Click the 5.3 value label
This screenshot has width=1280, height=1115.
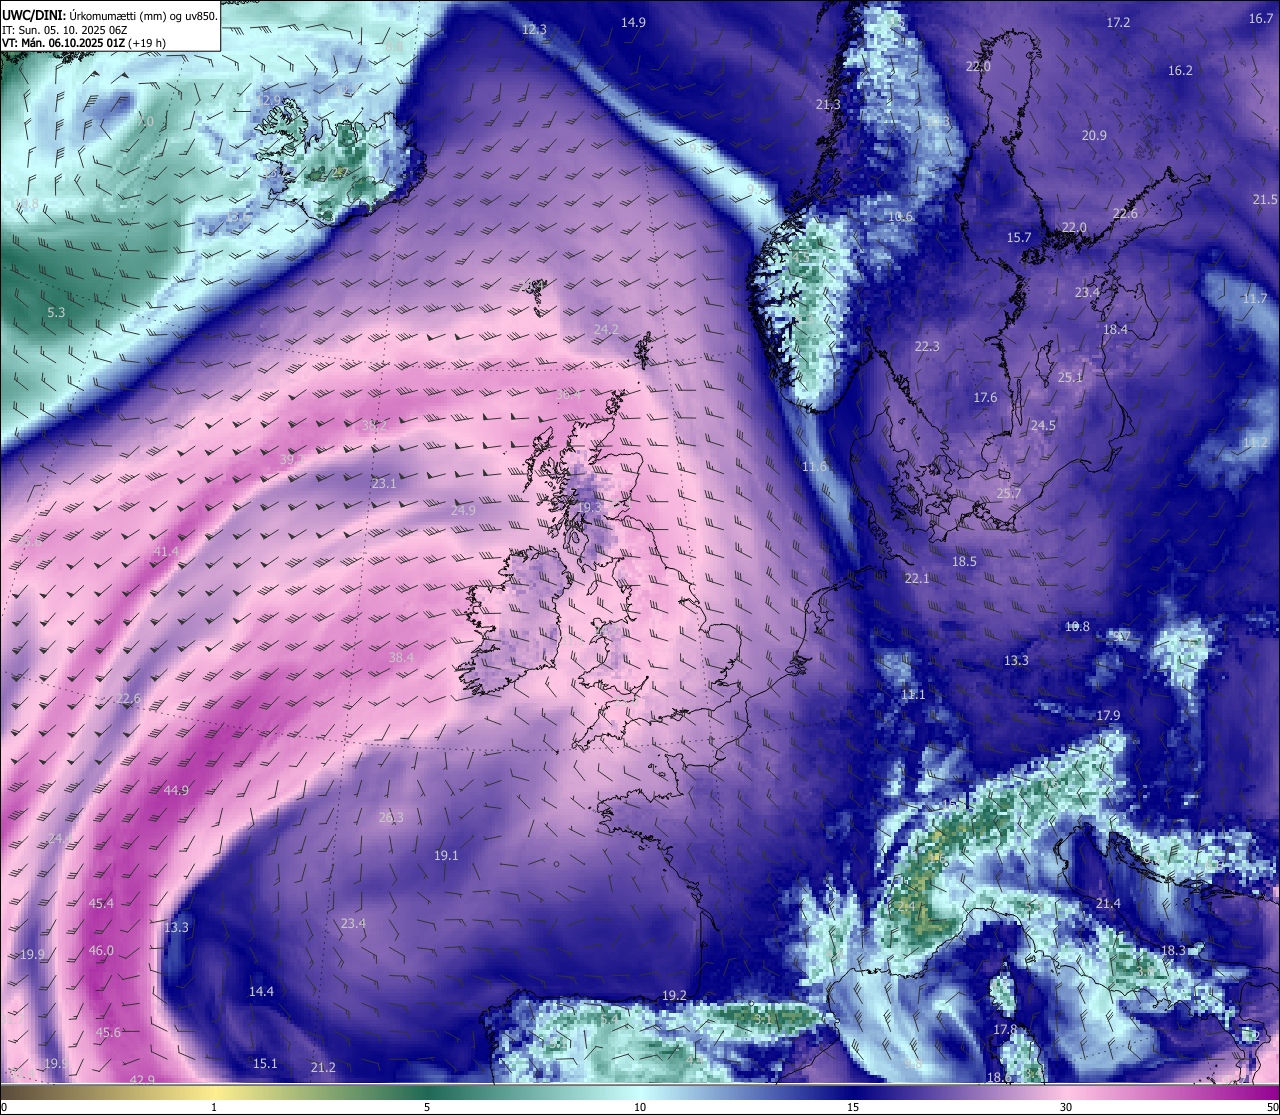(56, 312)
